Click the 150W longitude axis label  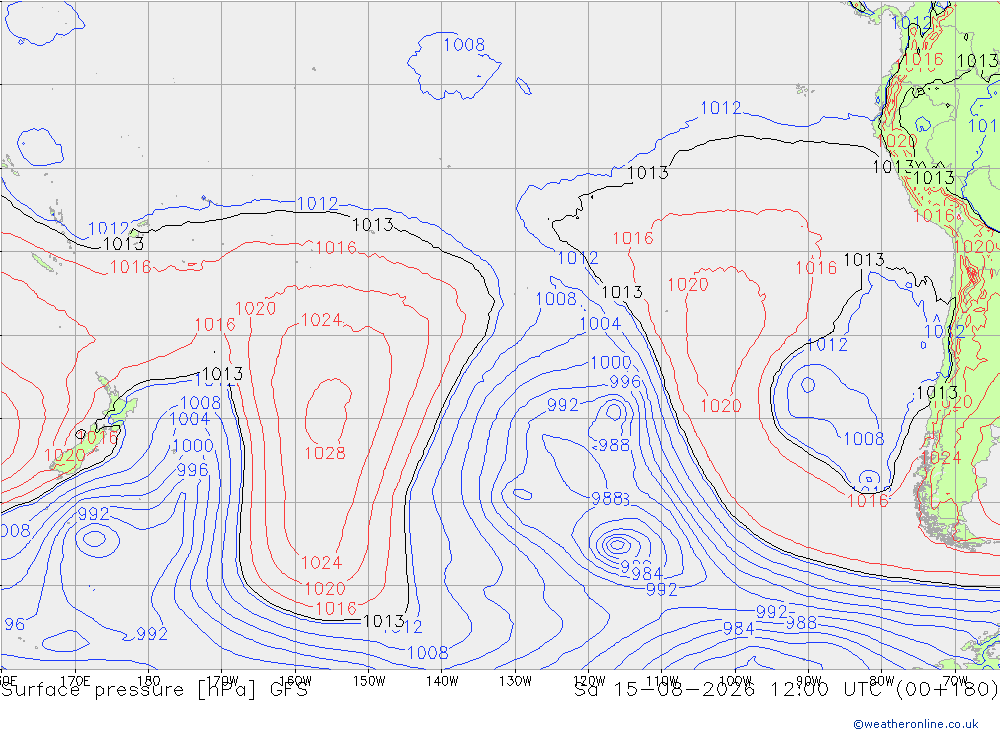tap(369, 680)
